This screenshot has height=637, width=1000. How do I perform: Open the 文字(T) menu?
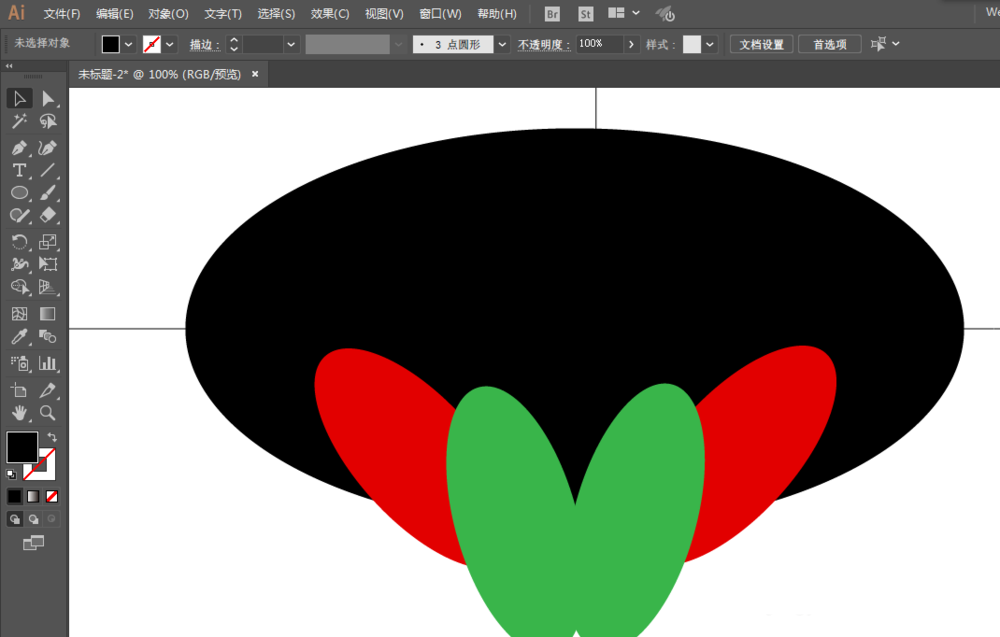[223, 13]
